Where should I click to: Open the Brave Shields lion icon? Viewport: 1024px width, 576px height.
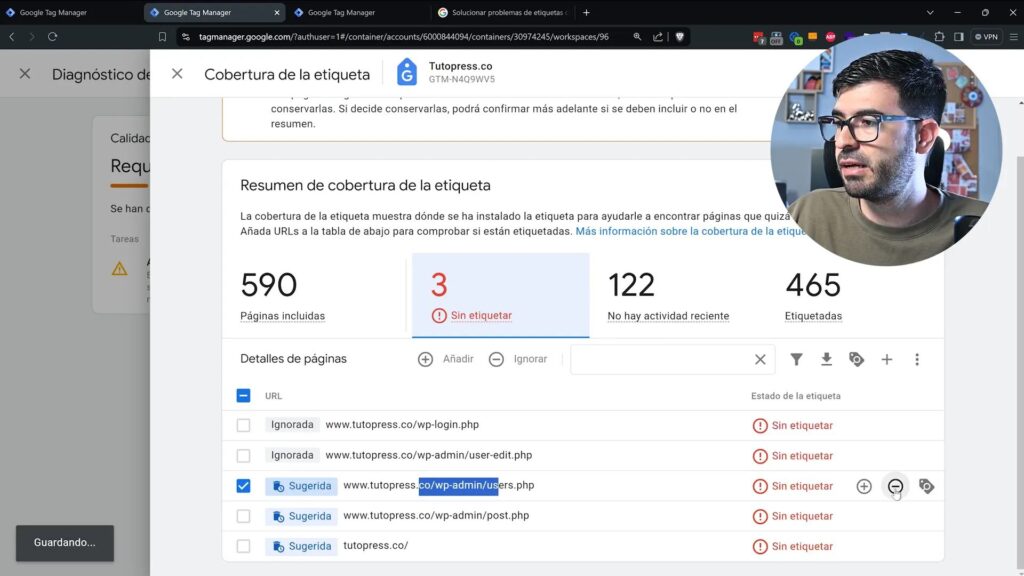(679, 37)
